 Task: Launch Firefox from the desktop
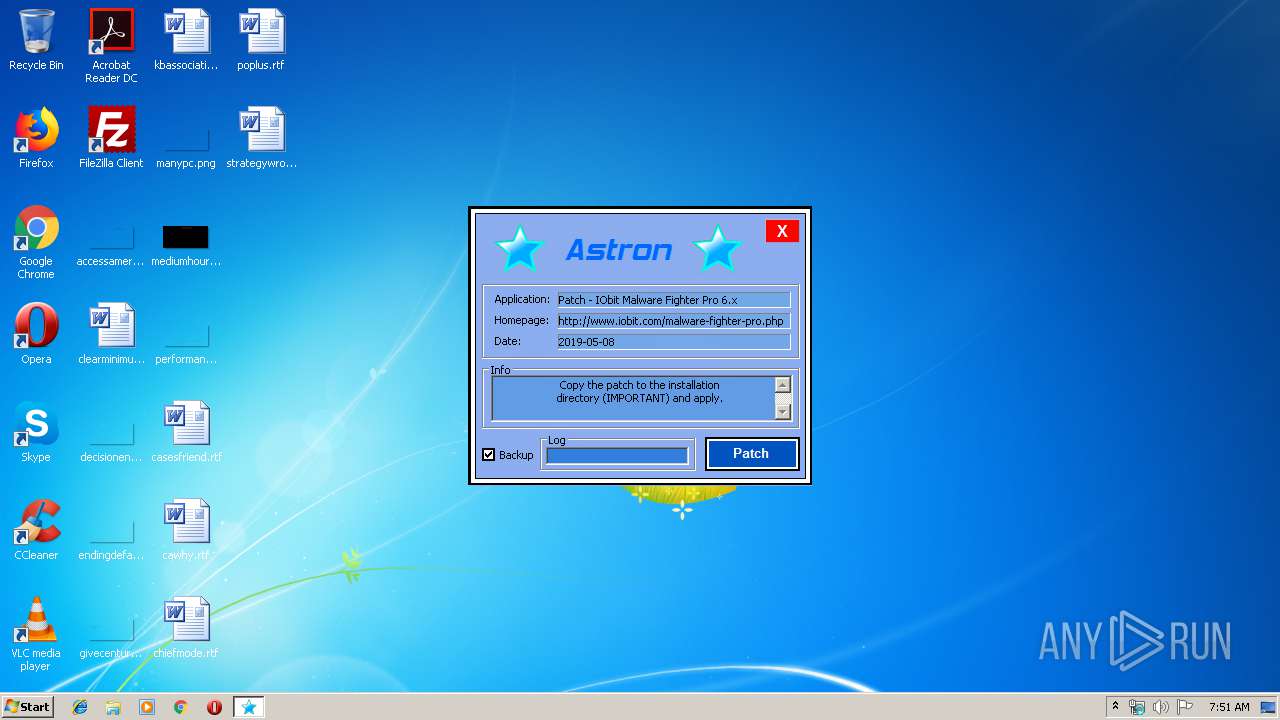click(36, 138)
